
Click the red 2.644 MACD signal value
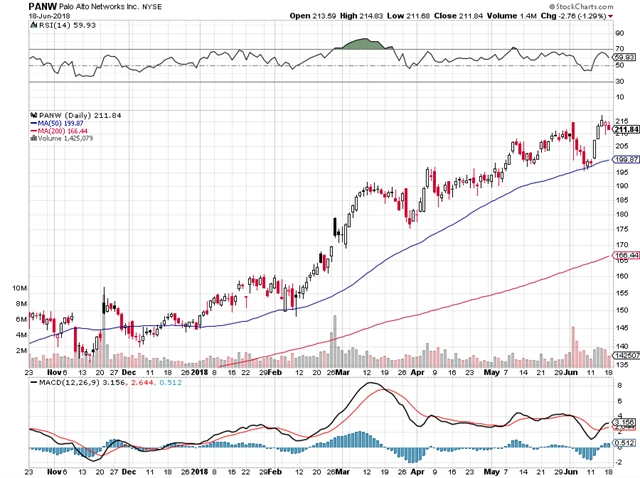142,382
